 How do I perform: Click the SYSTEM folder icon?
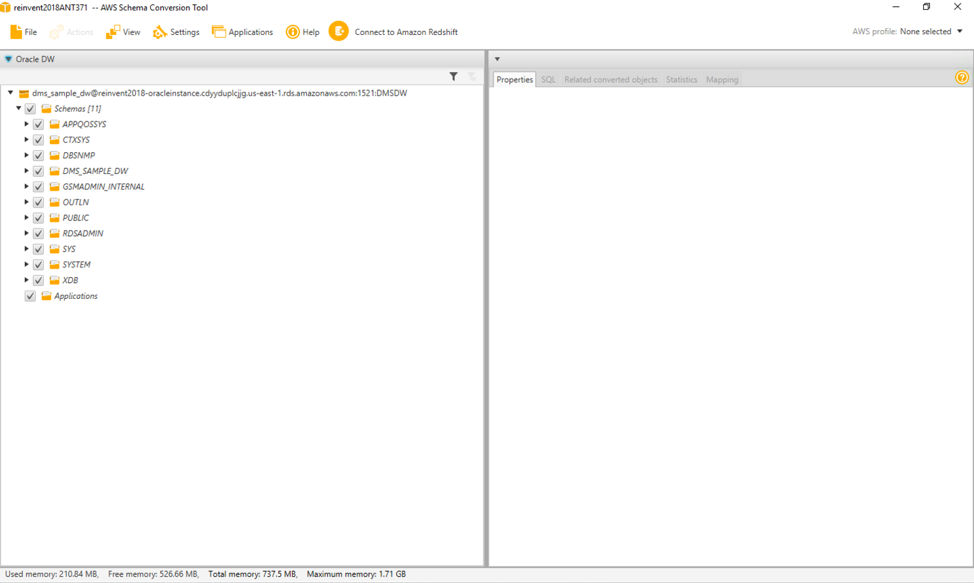tap(55, 264)
